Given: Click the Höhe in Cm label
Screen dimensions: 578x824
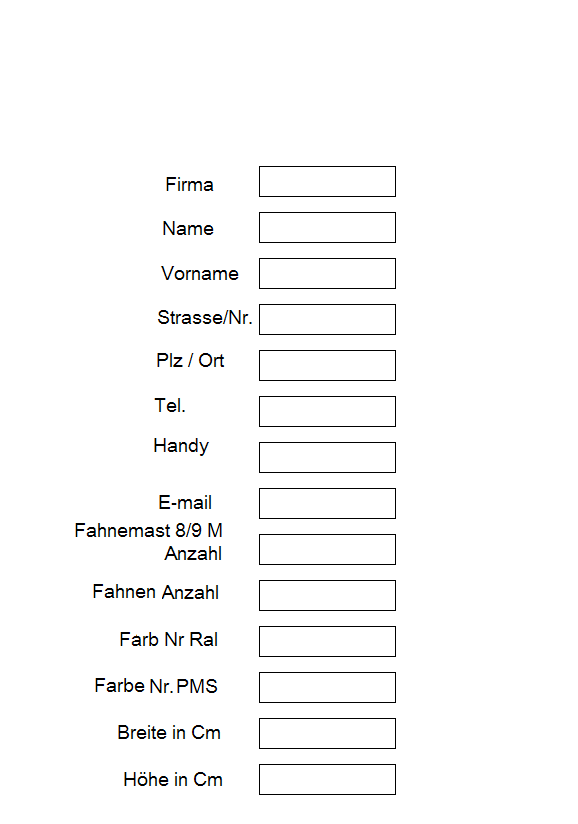Looking at the screenshot, I should click(173, 780).
